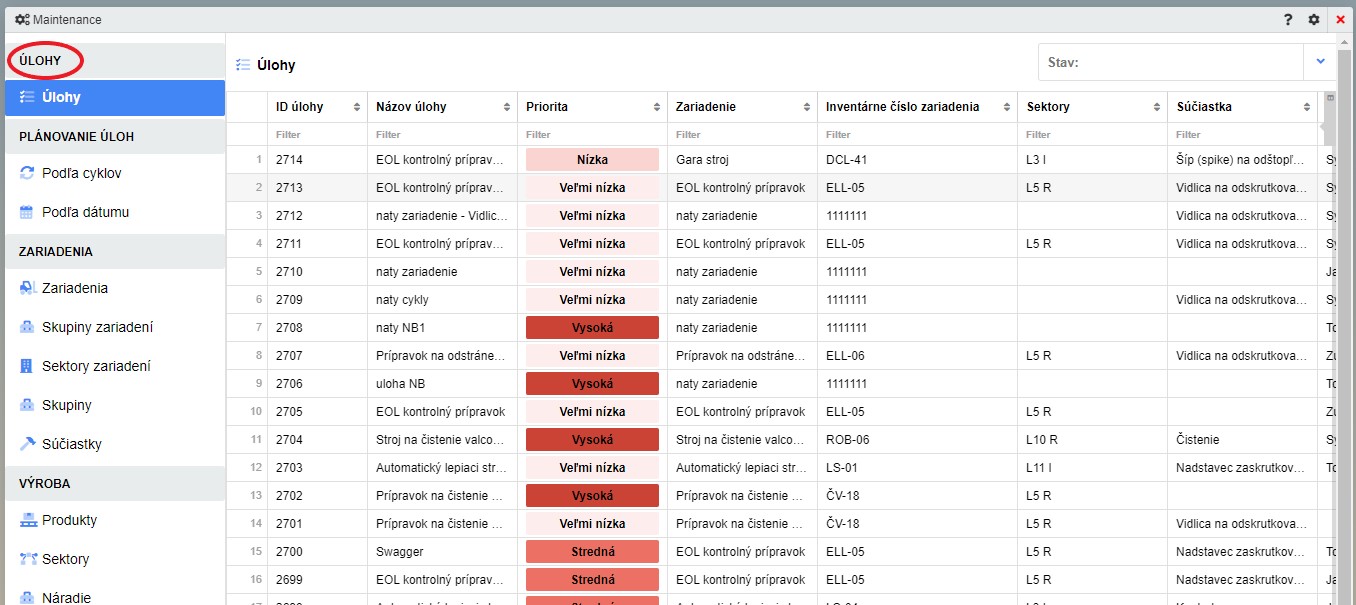The width and height of the screenshot is (1356, 605).
Task: Click the Názov úlohy filter field
Action: pos(442,134)
